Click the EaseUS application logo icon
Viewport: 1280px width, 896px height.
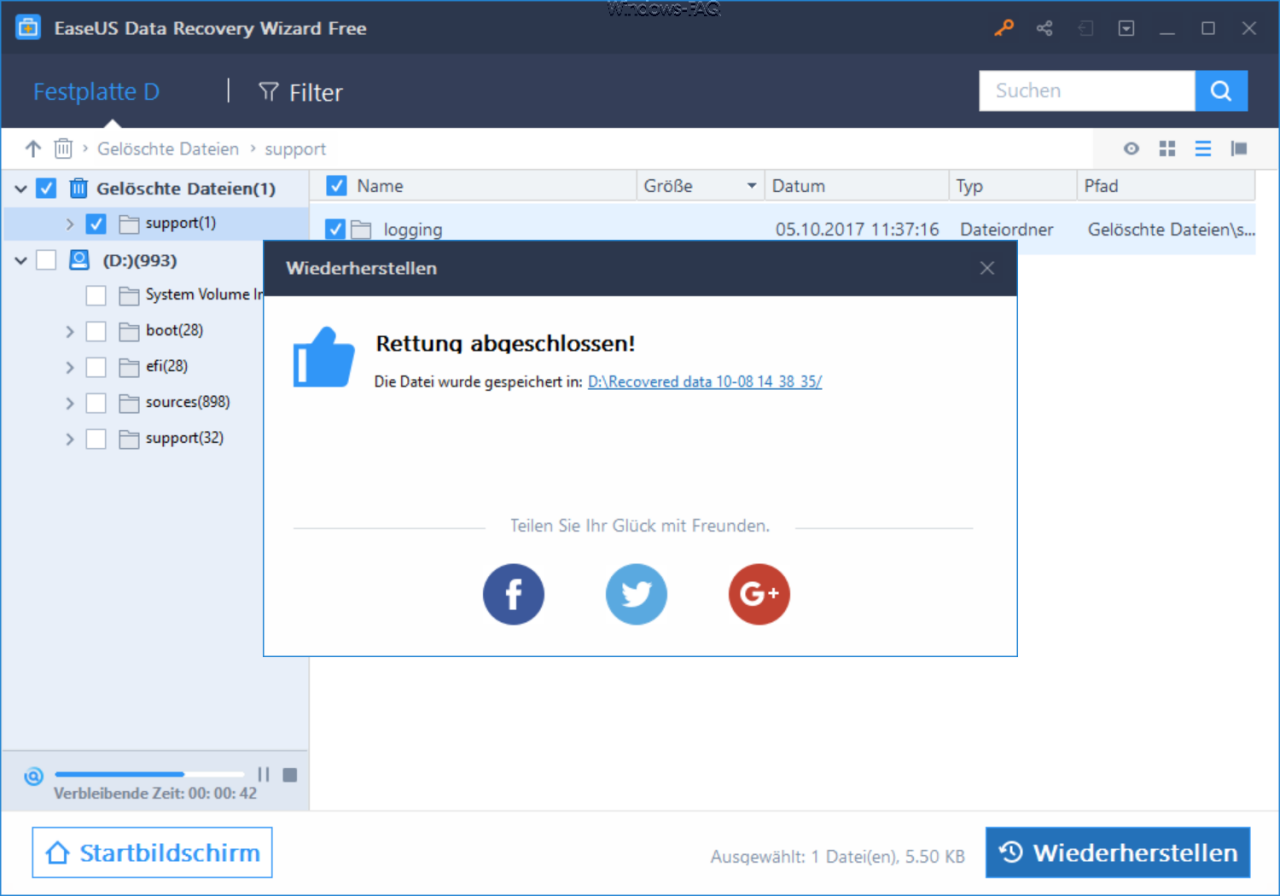pyautogui.click(x=28, y=28)
